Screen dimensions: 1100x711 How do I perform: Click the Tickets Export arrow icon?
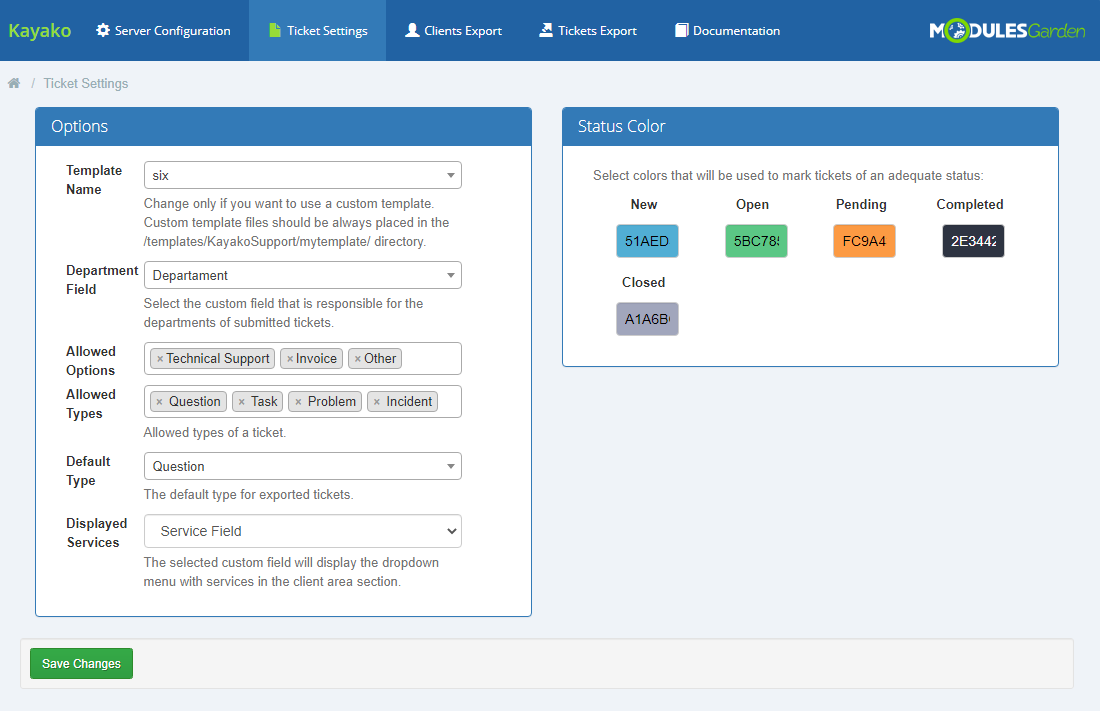pos(546,30)
